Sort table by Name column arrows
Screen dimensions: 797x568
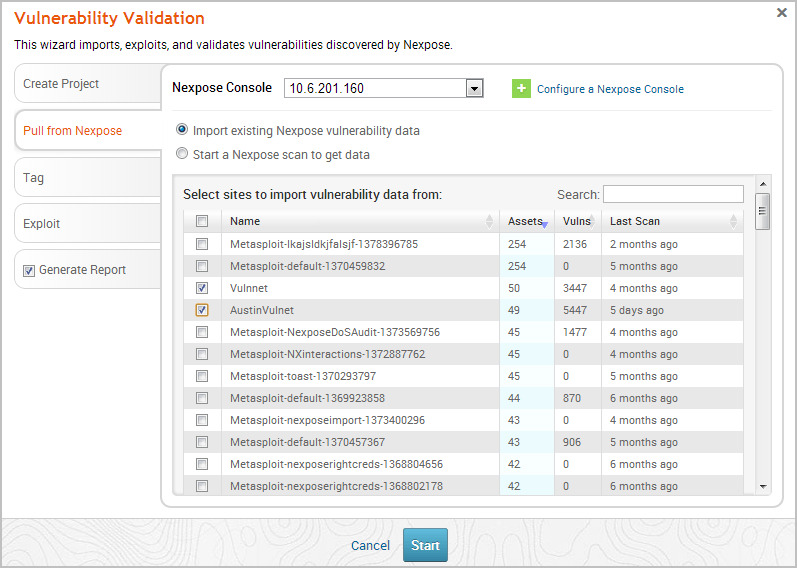click(x=489, y=221)
